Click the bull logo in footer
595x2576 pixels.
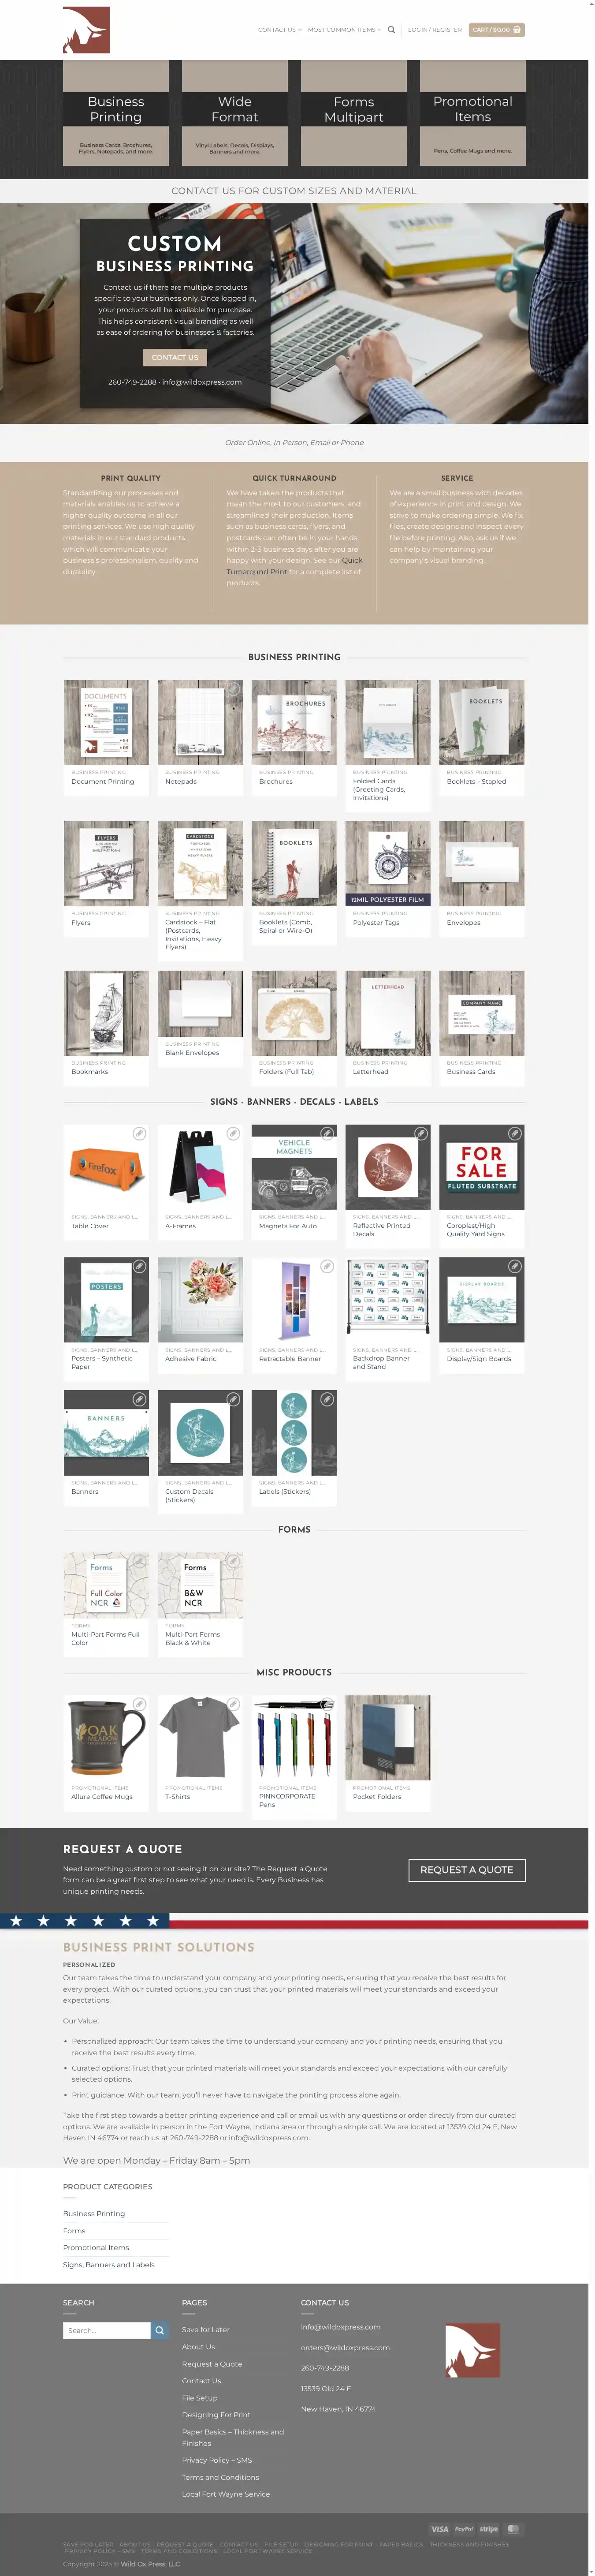(472, 2350)
